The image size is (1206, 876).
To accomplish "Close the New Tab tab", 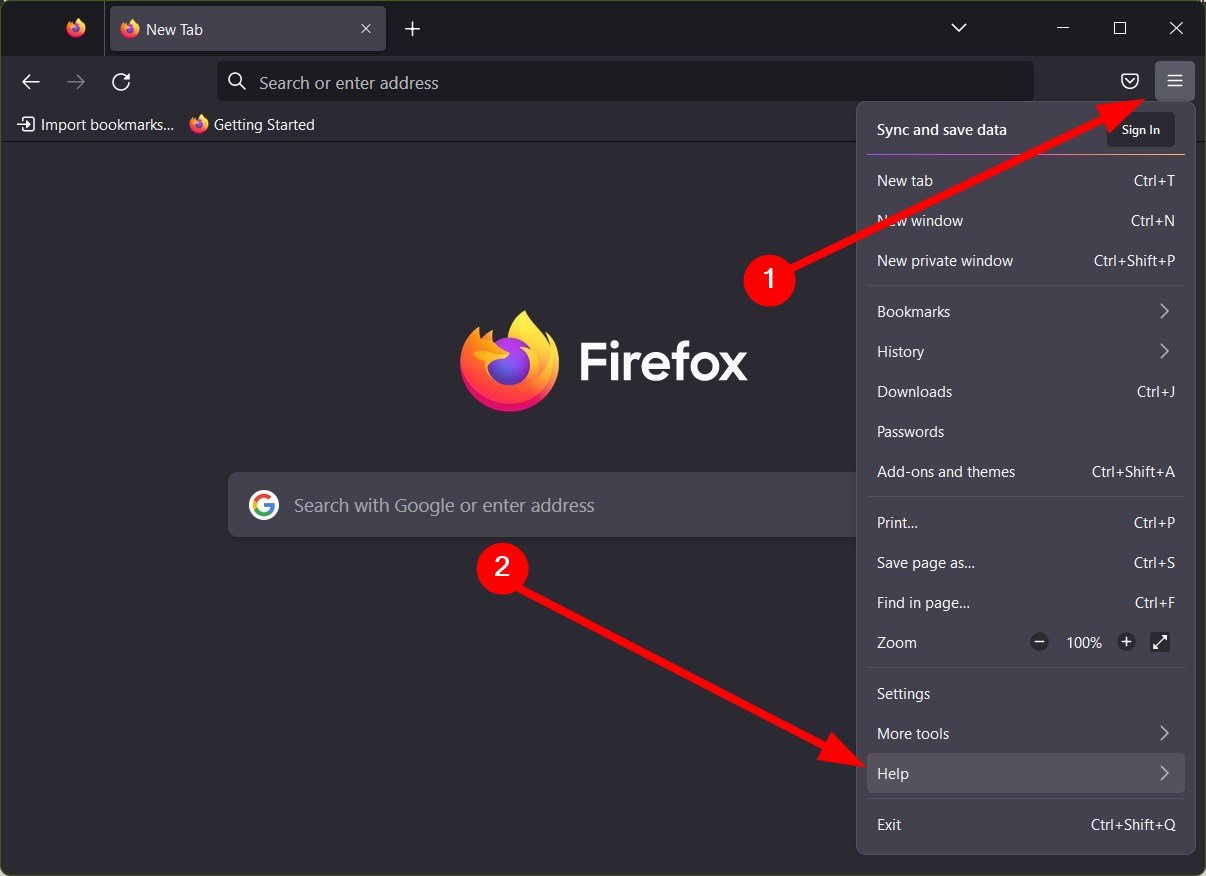I will click(366, 29).
